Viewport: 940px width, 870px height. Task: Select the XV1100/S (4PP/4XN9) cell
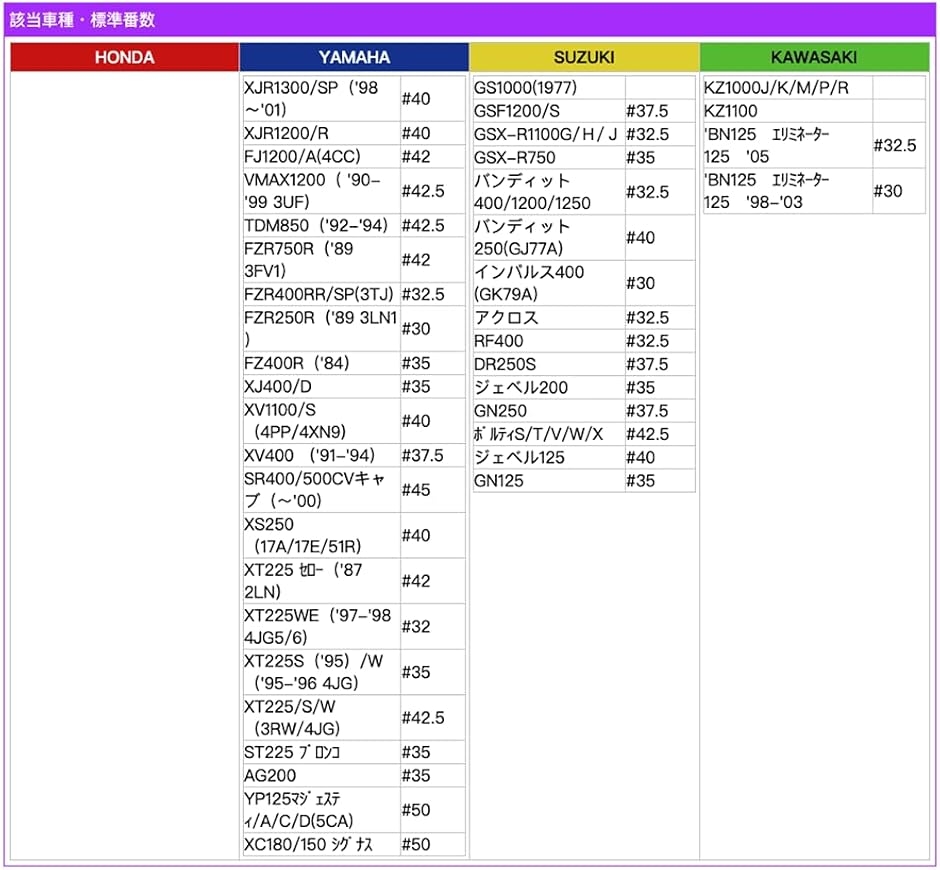pyautogui.click(x=321, y=421)
